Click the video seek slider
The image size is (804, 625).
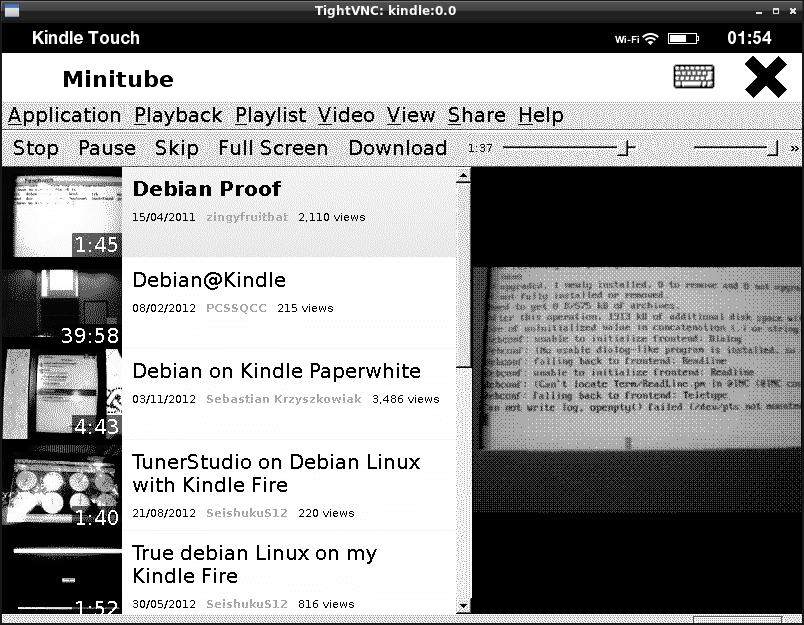click(569, 149)
